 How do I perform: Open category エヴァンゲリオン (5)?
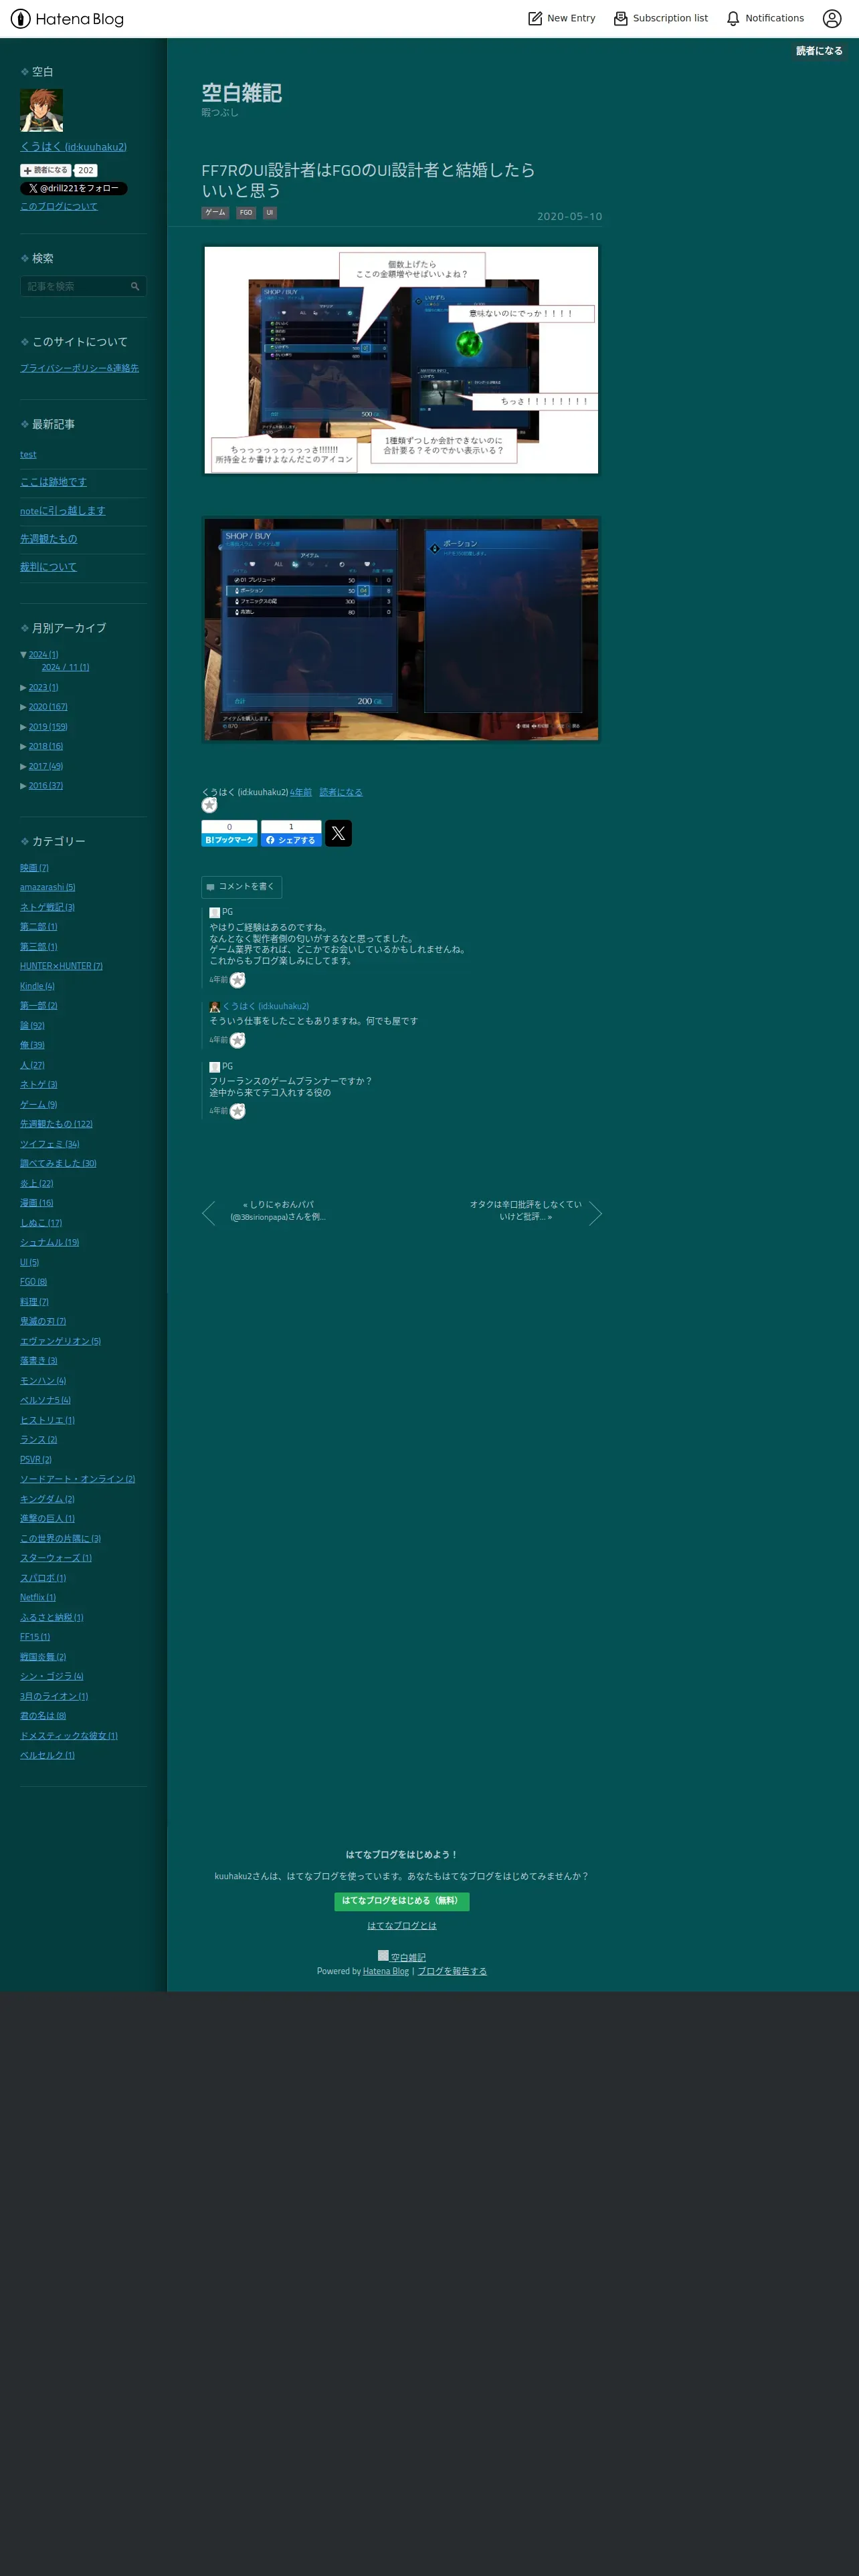[60, 1341]
